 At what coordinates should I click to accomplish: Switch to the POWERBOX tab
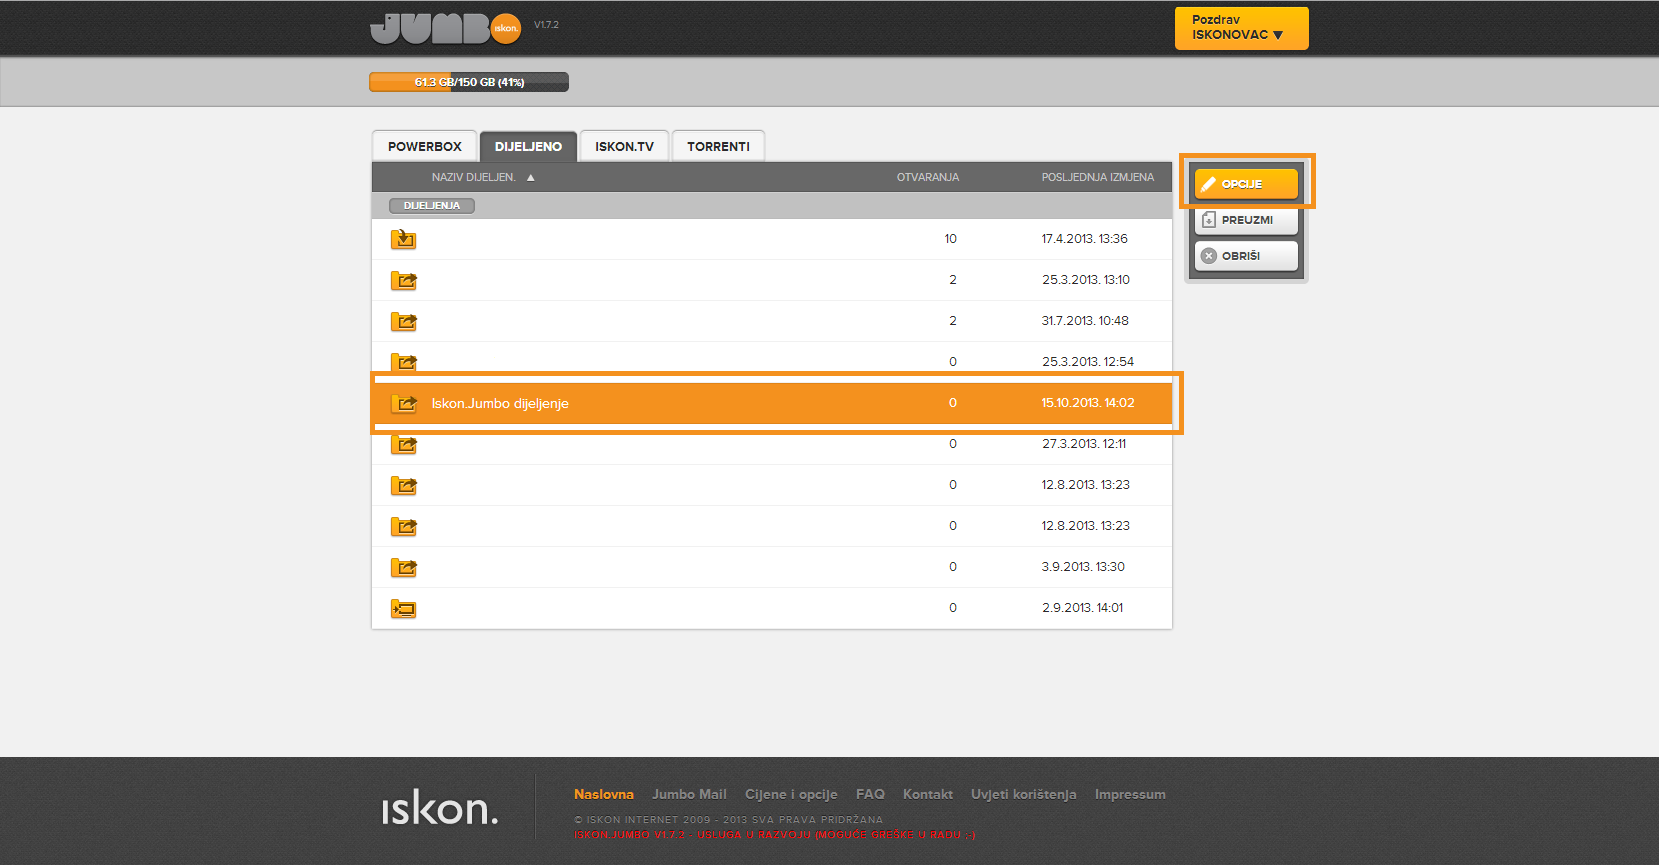pyautogui.click(x=424, y=146)
